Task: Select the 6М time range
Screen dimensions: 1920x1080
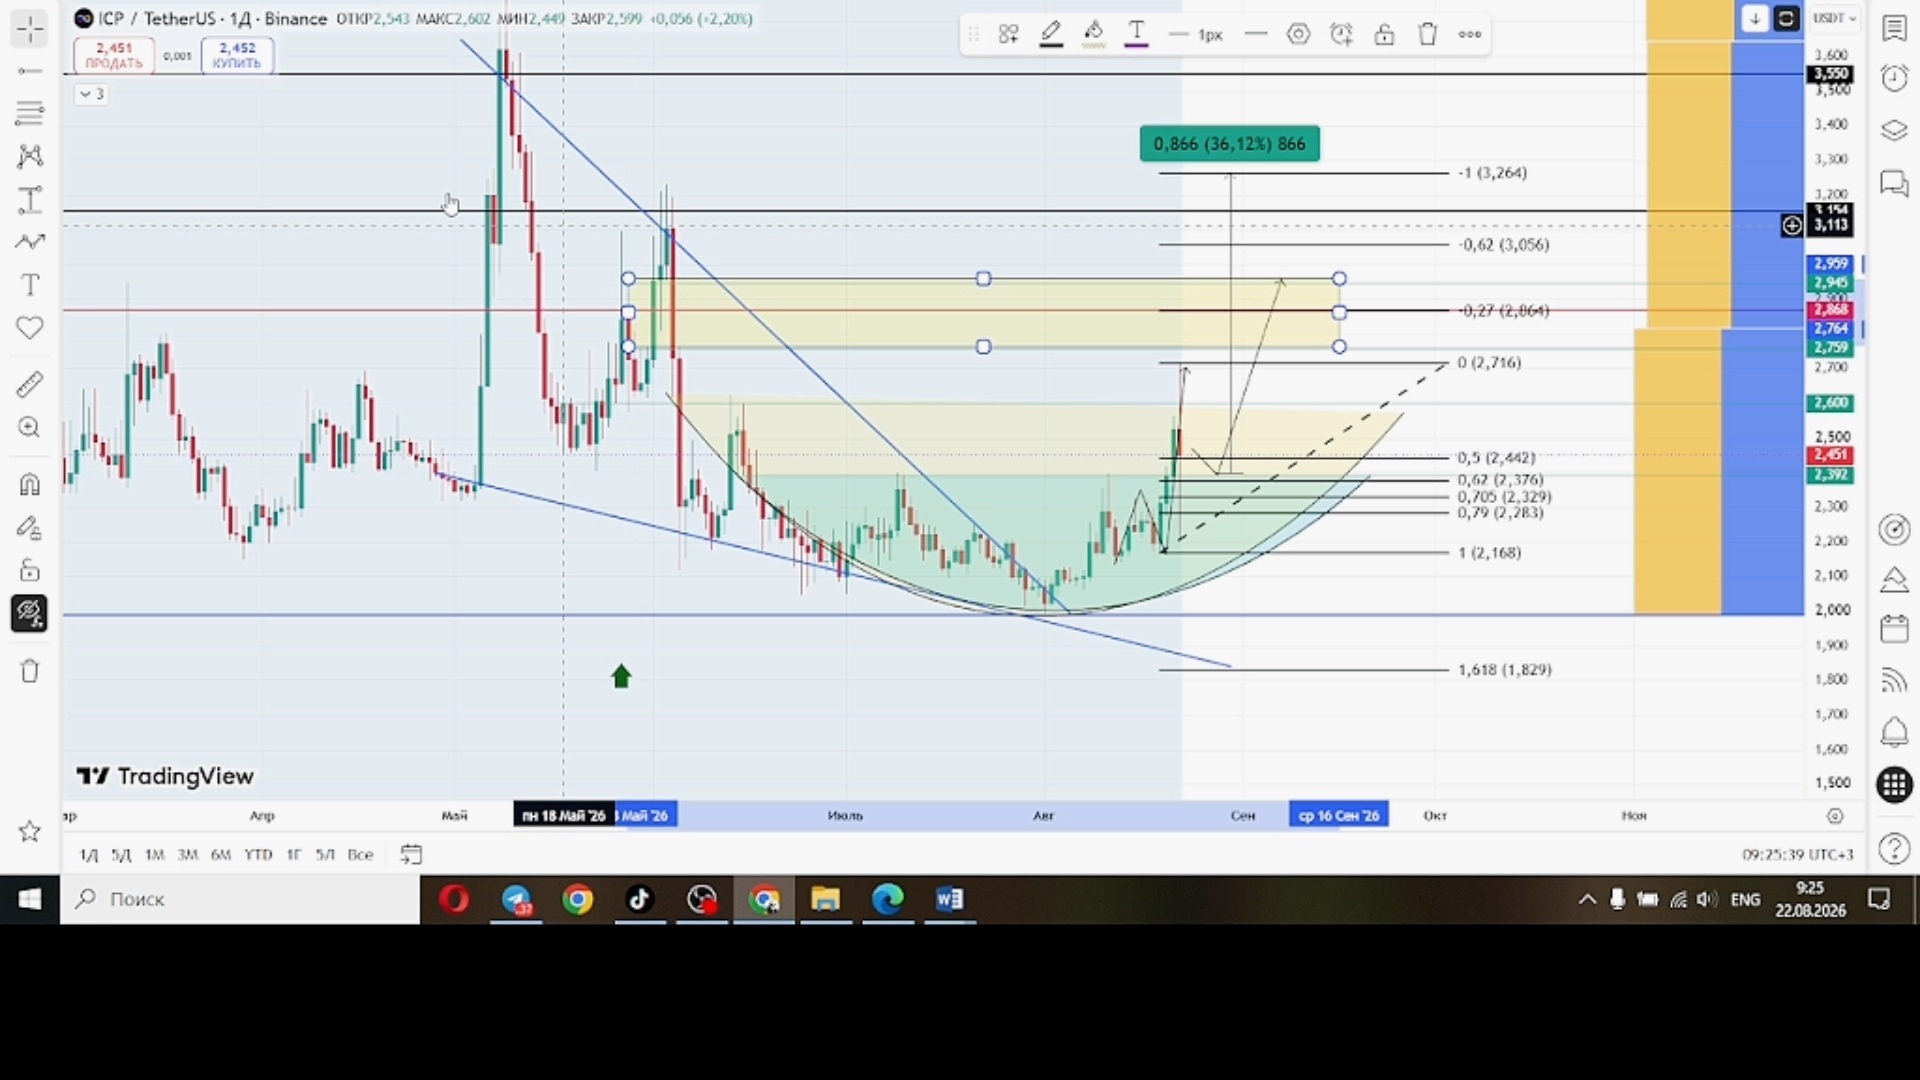Action: [221, 855]
